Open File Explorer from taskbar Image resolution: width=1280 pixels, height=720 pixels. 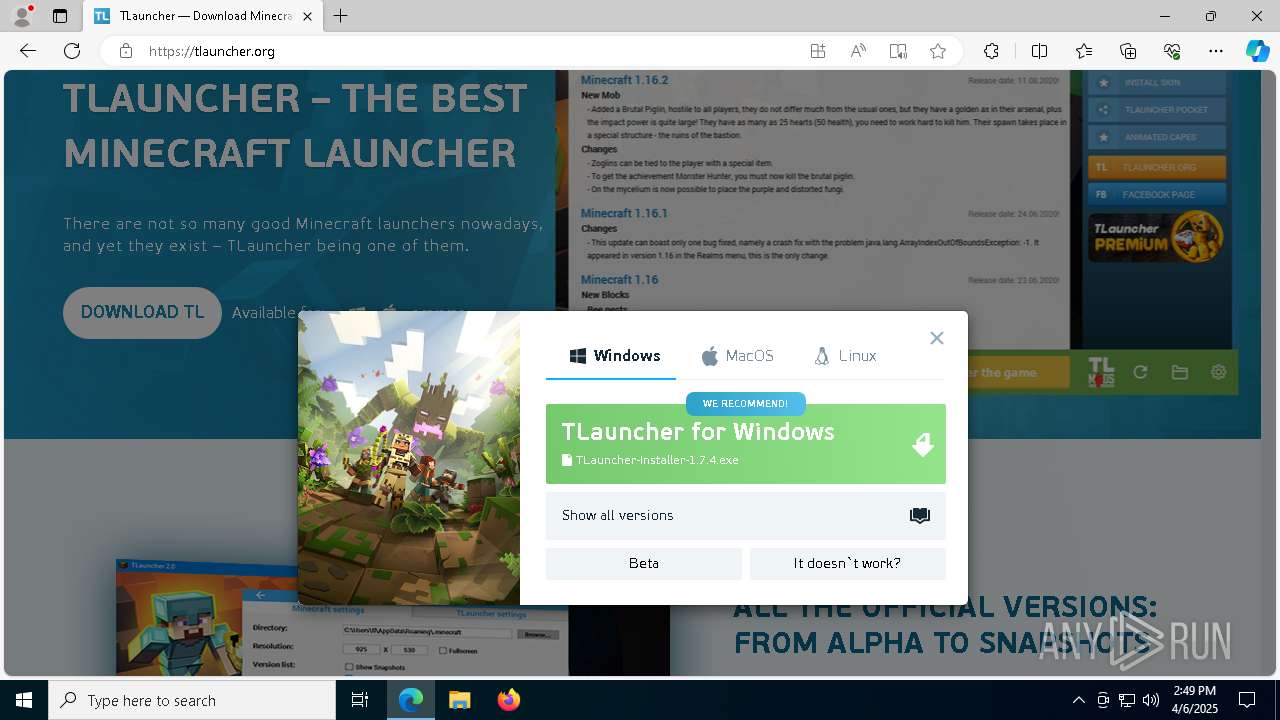(459, 700)
